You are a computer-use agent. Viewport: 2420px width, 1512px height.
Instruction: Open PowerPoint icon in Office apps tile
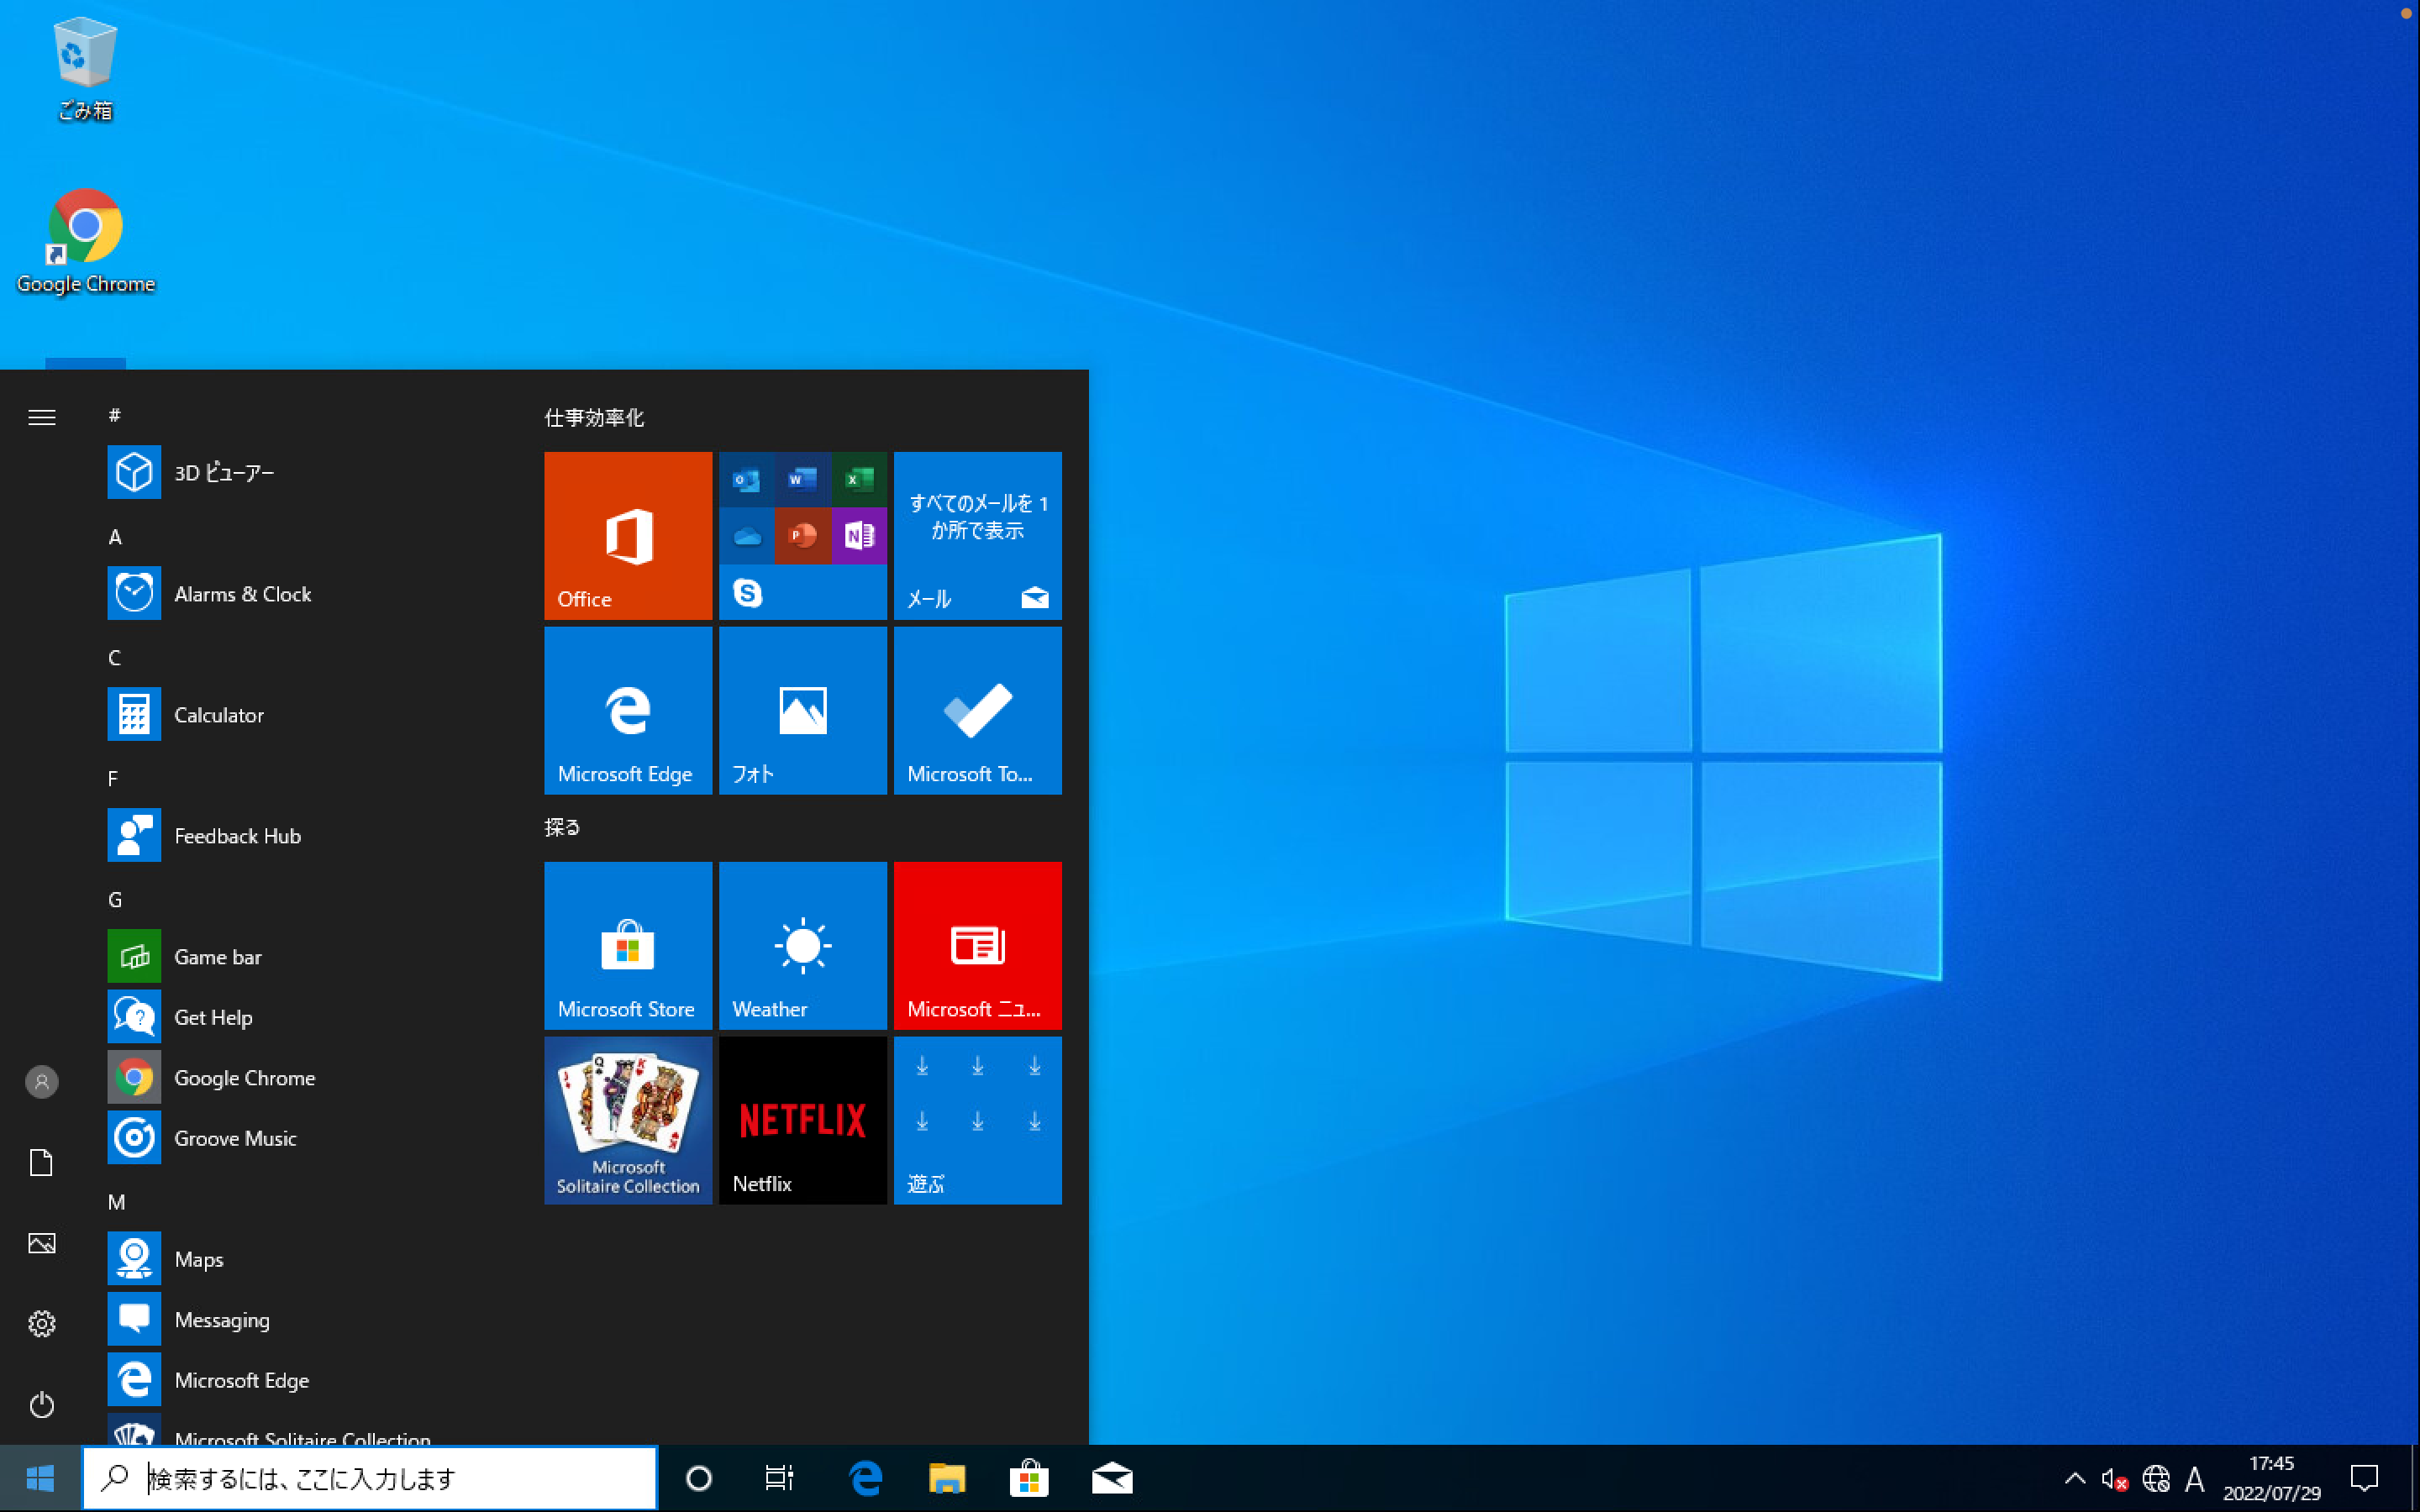pyautogui.click(x=802, y=536)
